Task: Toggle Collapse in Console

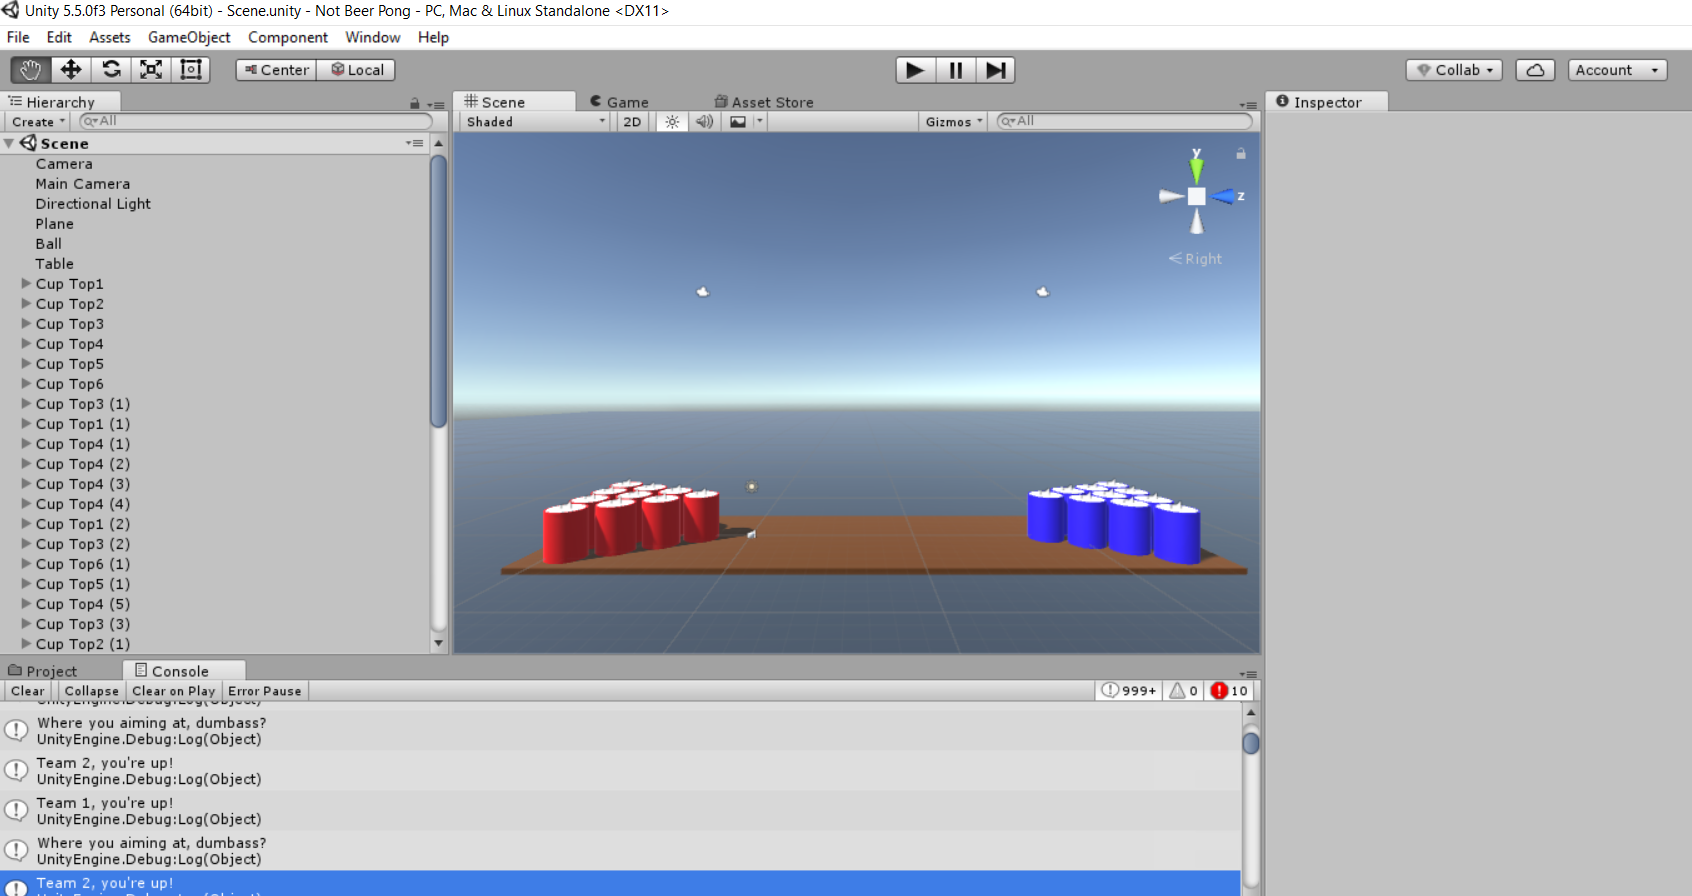Action: 92,691
